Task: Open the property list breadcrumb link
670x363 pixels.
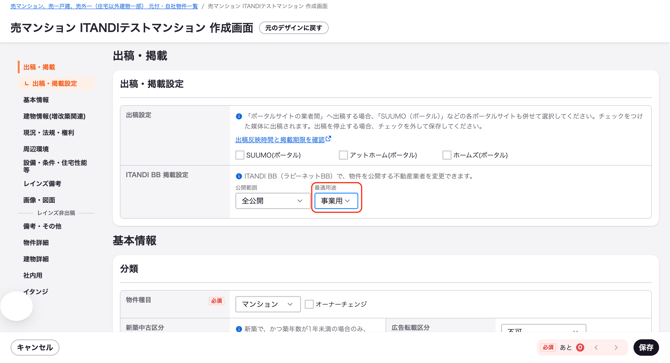Action: click(x=104, y=6)
